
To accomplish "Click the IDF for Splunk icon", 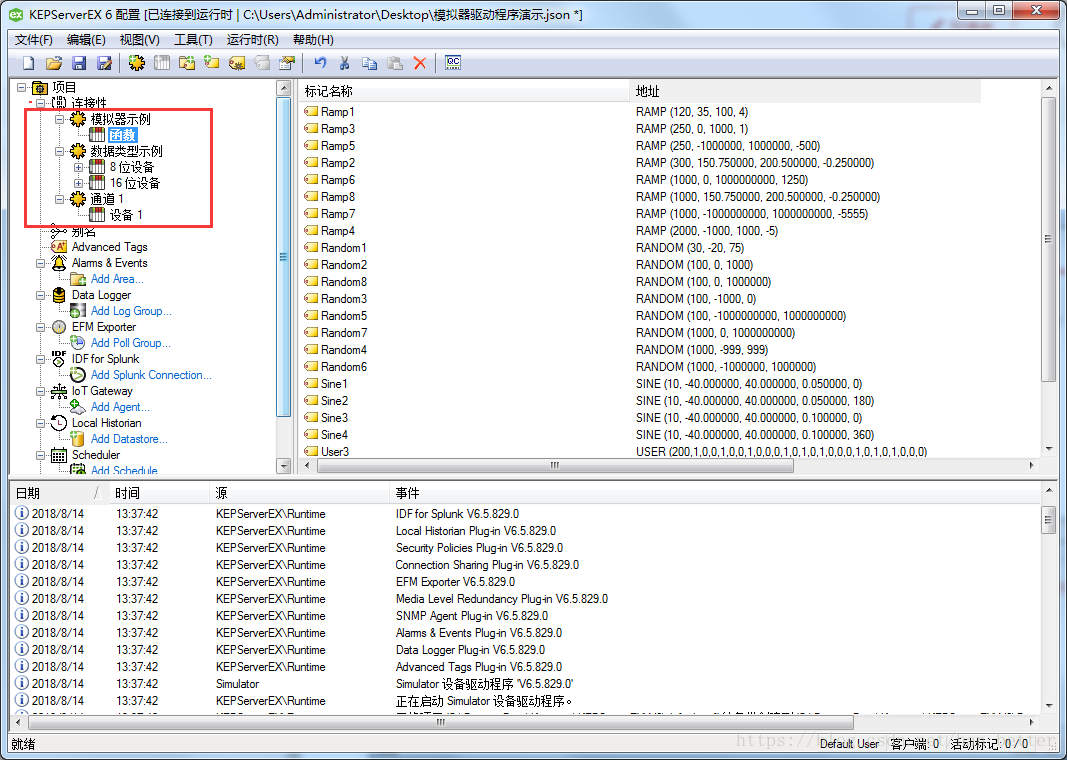I will (x=59, y=359).
